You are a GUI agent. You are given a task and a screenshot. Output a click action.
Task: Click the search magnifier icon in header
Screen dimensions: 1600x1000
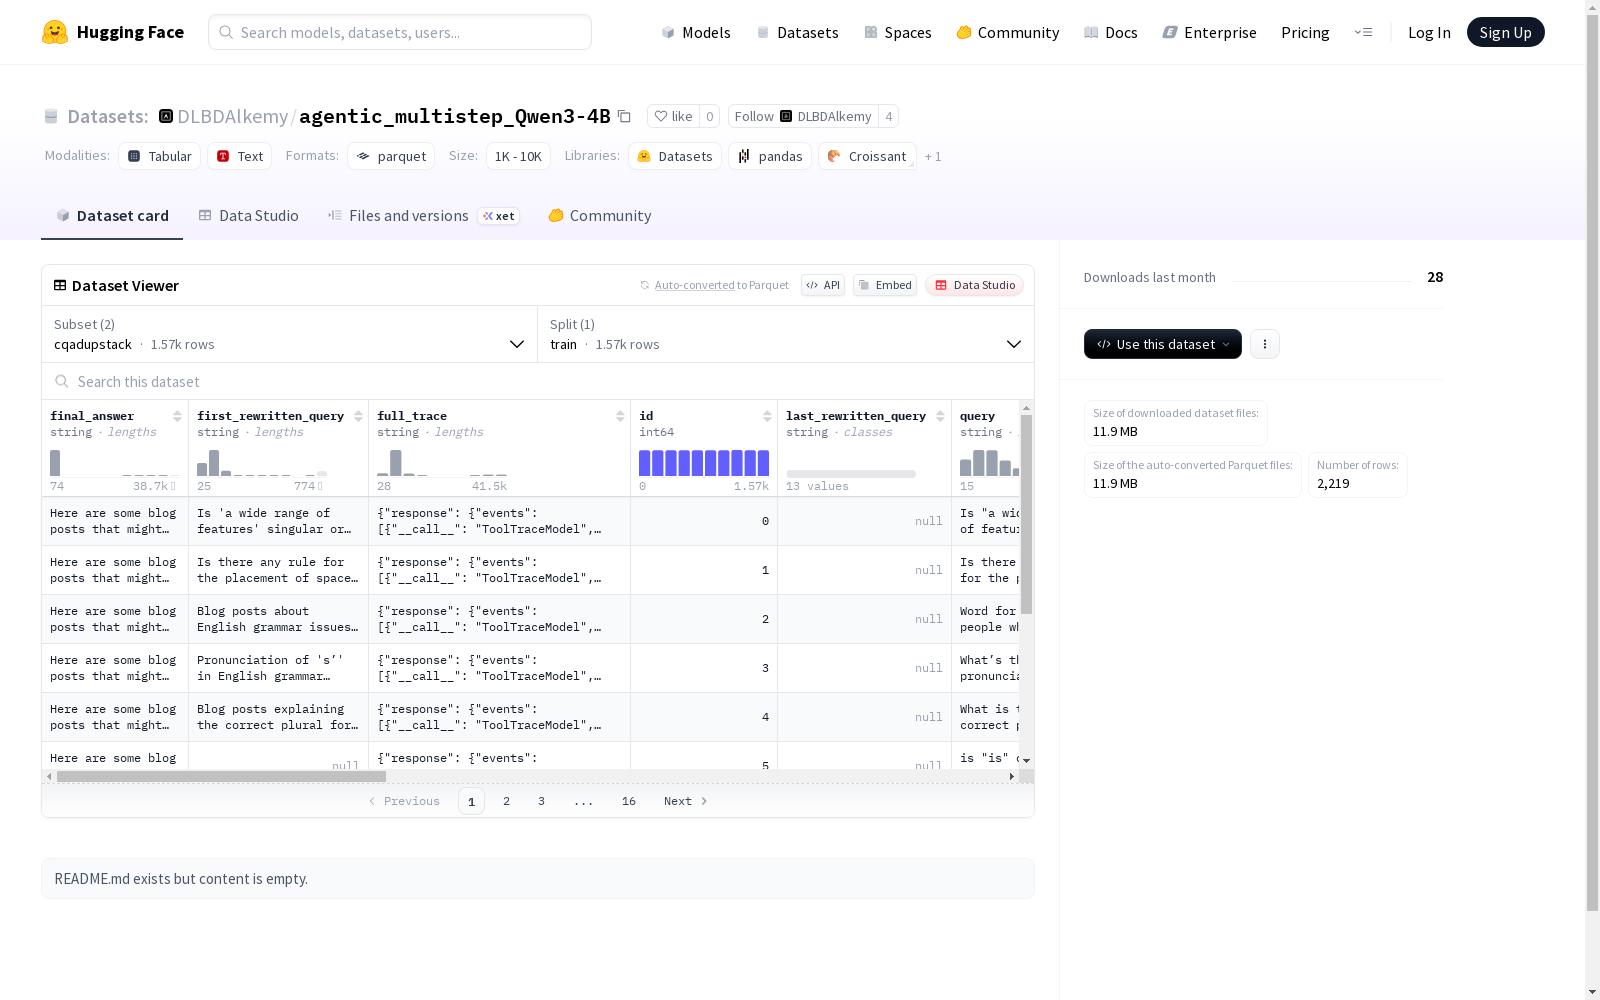tap(226, 32)
